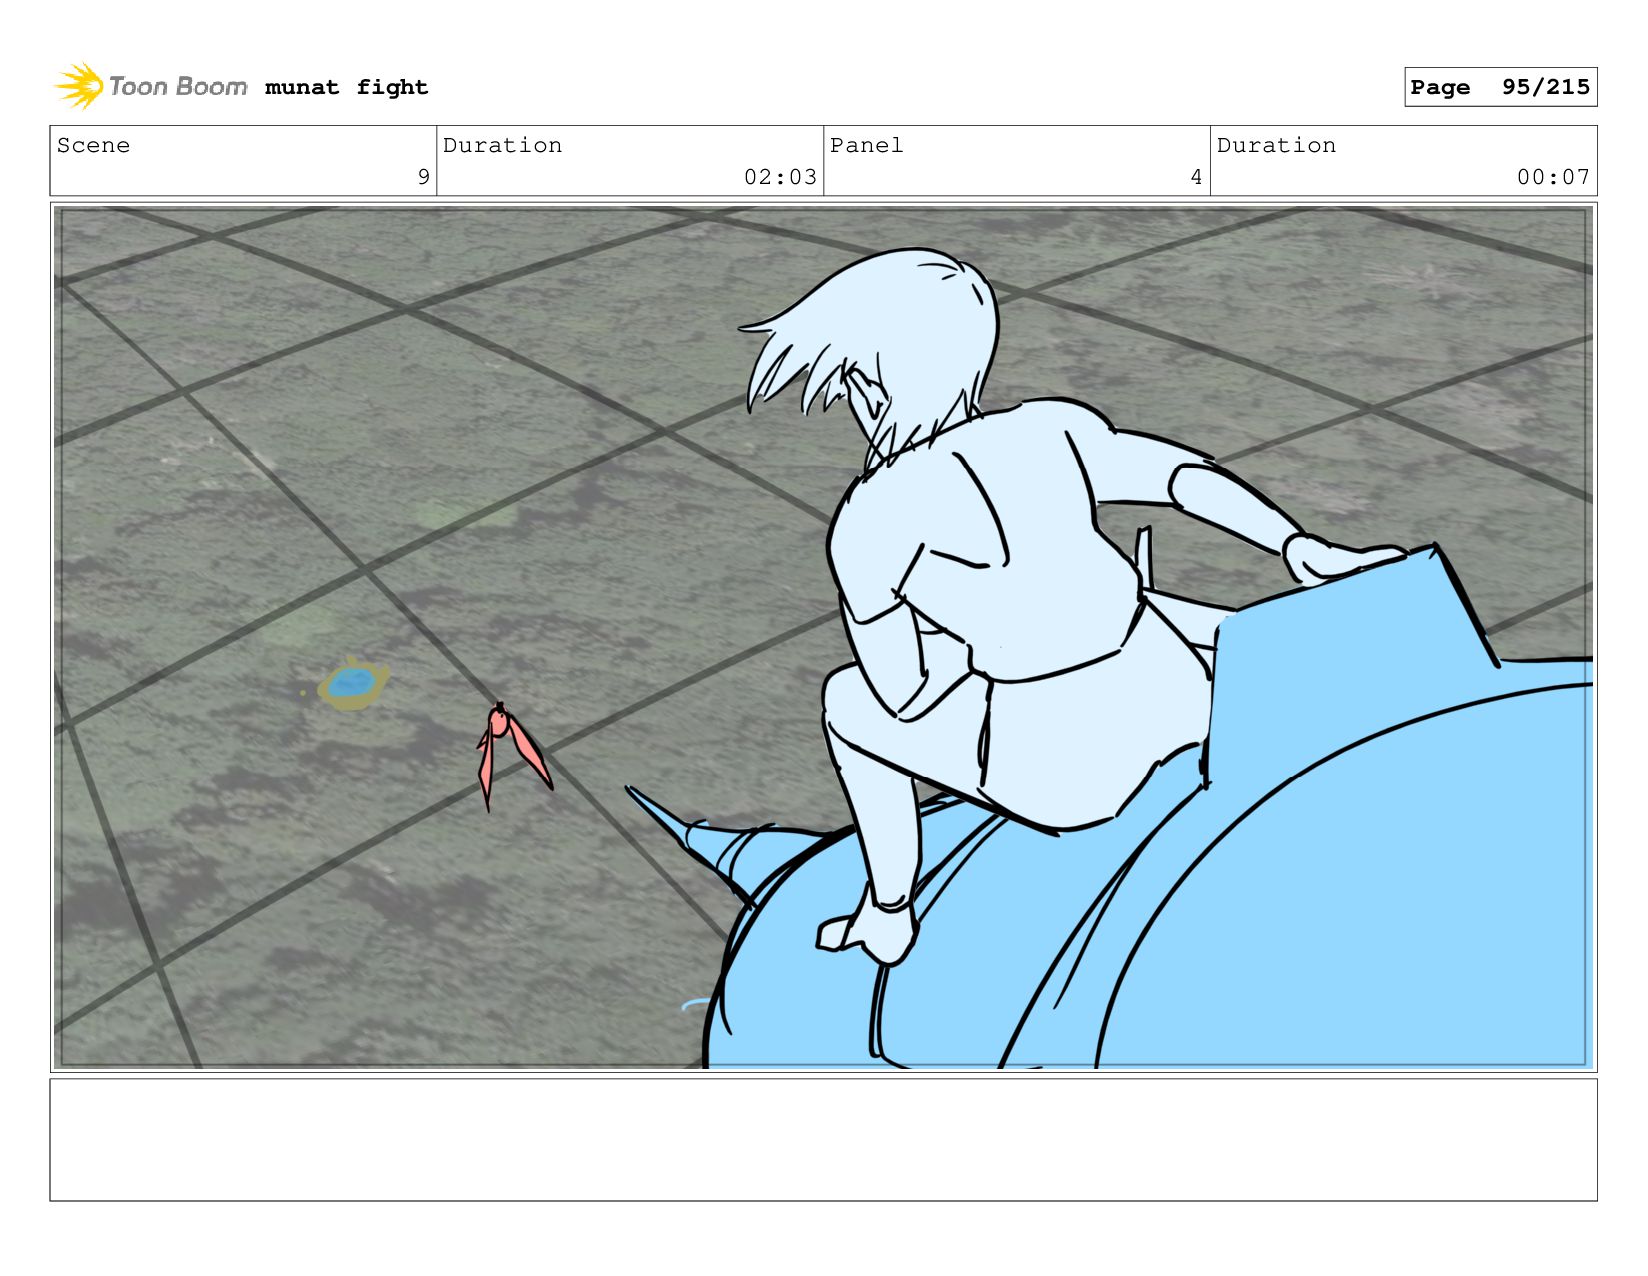The width and height of the screenshot is (1648, 1276).
Task: Click the scene duration value 02:03
Action: 780,177
